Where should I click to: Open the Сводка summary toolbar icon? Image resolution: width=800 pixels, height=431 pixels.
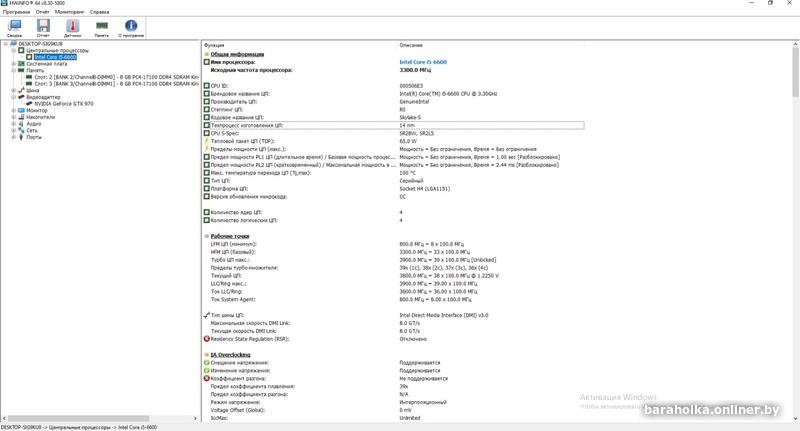tap(14, 26)
